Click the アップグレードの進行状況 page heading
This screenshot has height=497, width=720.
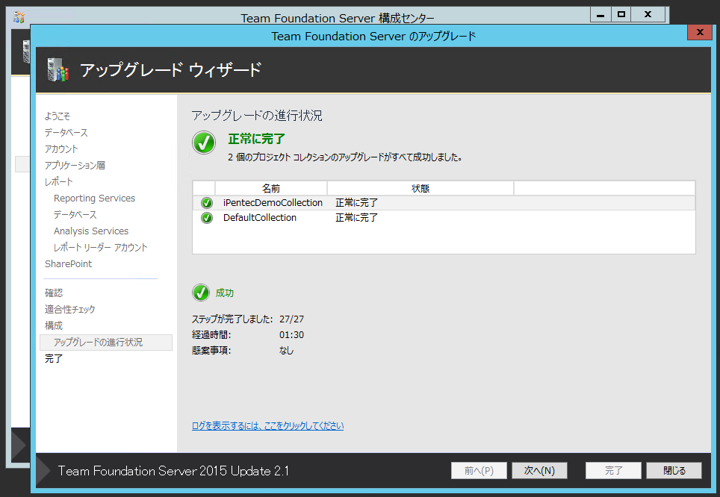(257, 115)
